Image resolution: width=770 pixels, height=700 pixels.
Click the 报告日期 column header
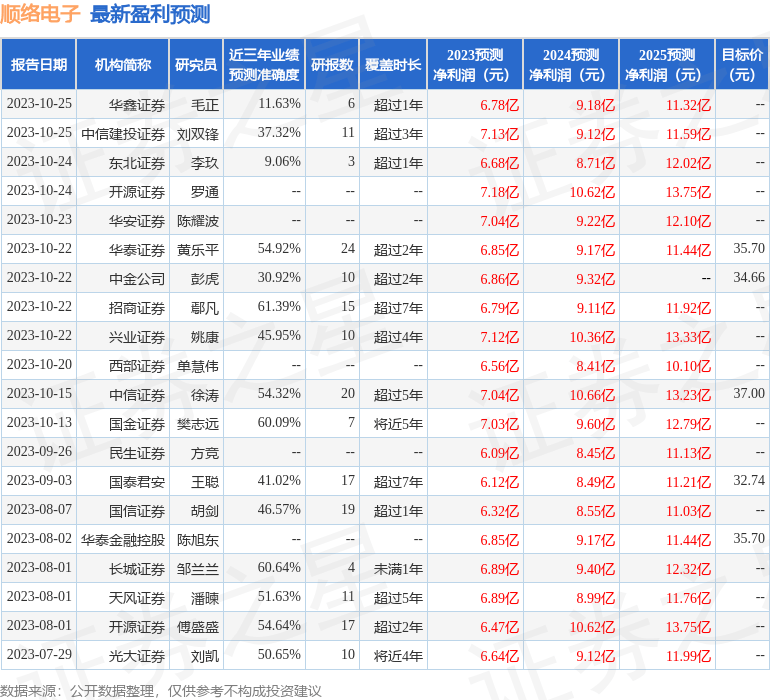point(38,64)
